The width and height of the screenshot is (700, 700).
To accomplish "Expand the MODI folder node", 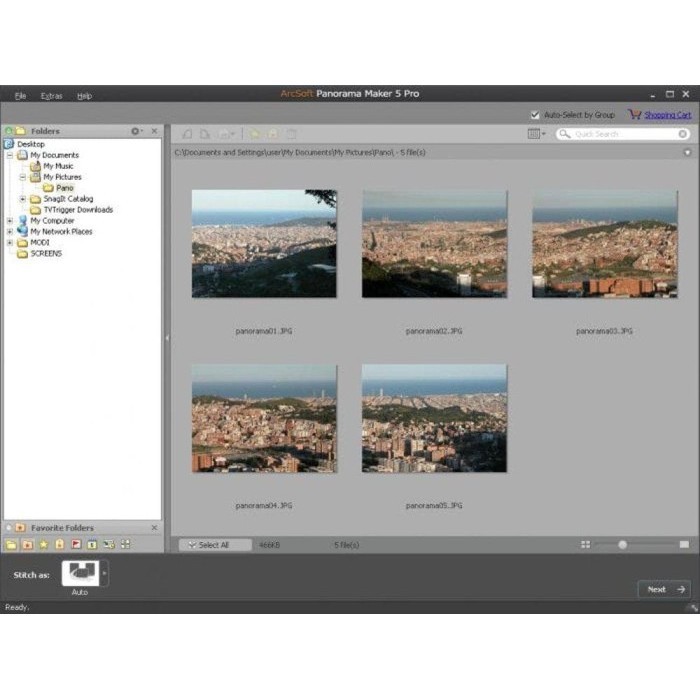I will [x=9, y=242].
